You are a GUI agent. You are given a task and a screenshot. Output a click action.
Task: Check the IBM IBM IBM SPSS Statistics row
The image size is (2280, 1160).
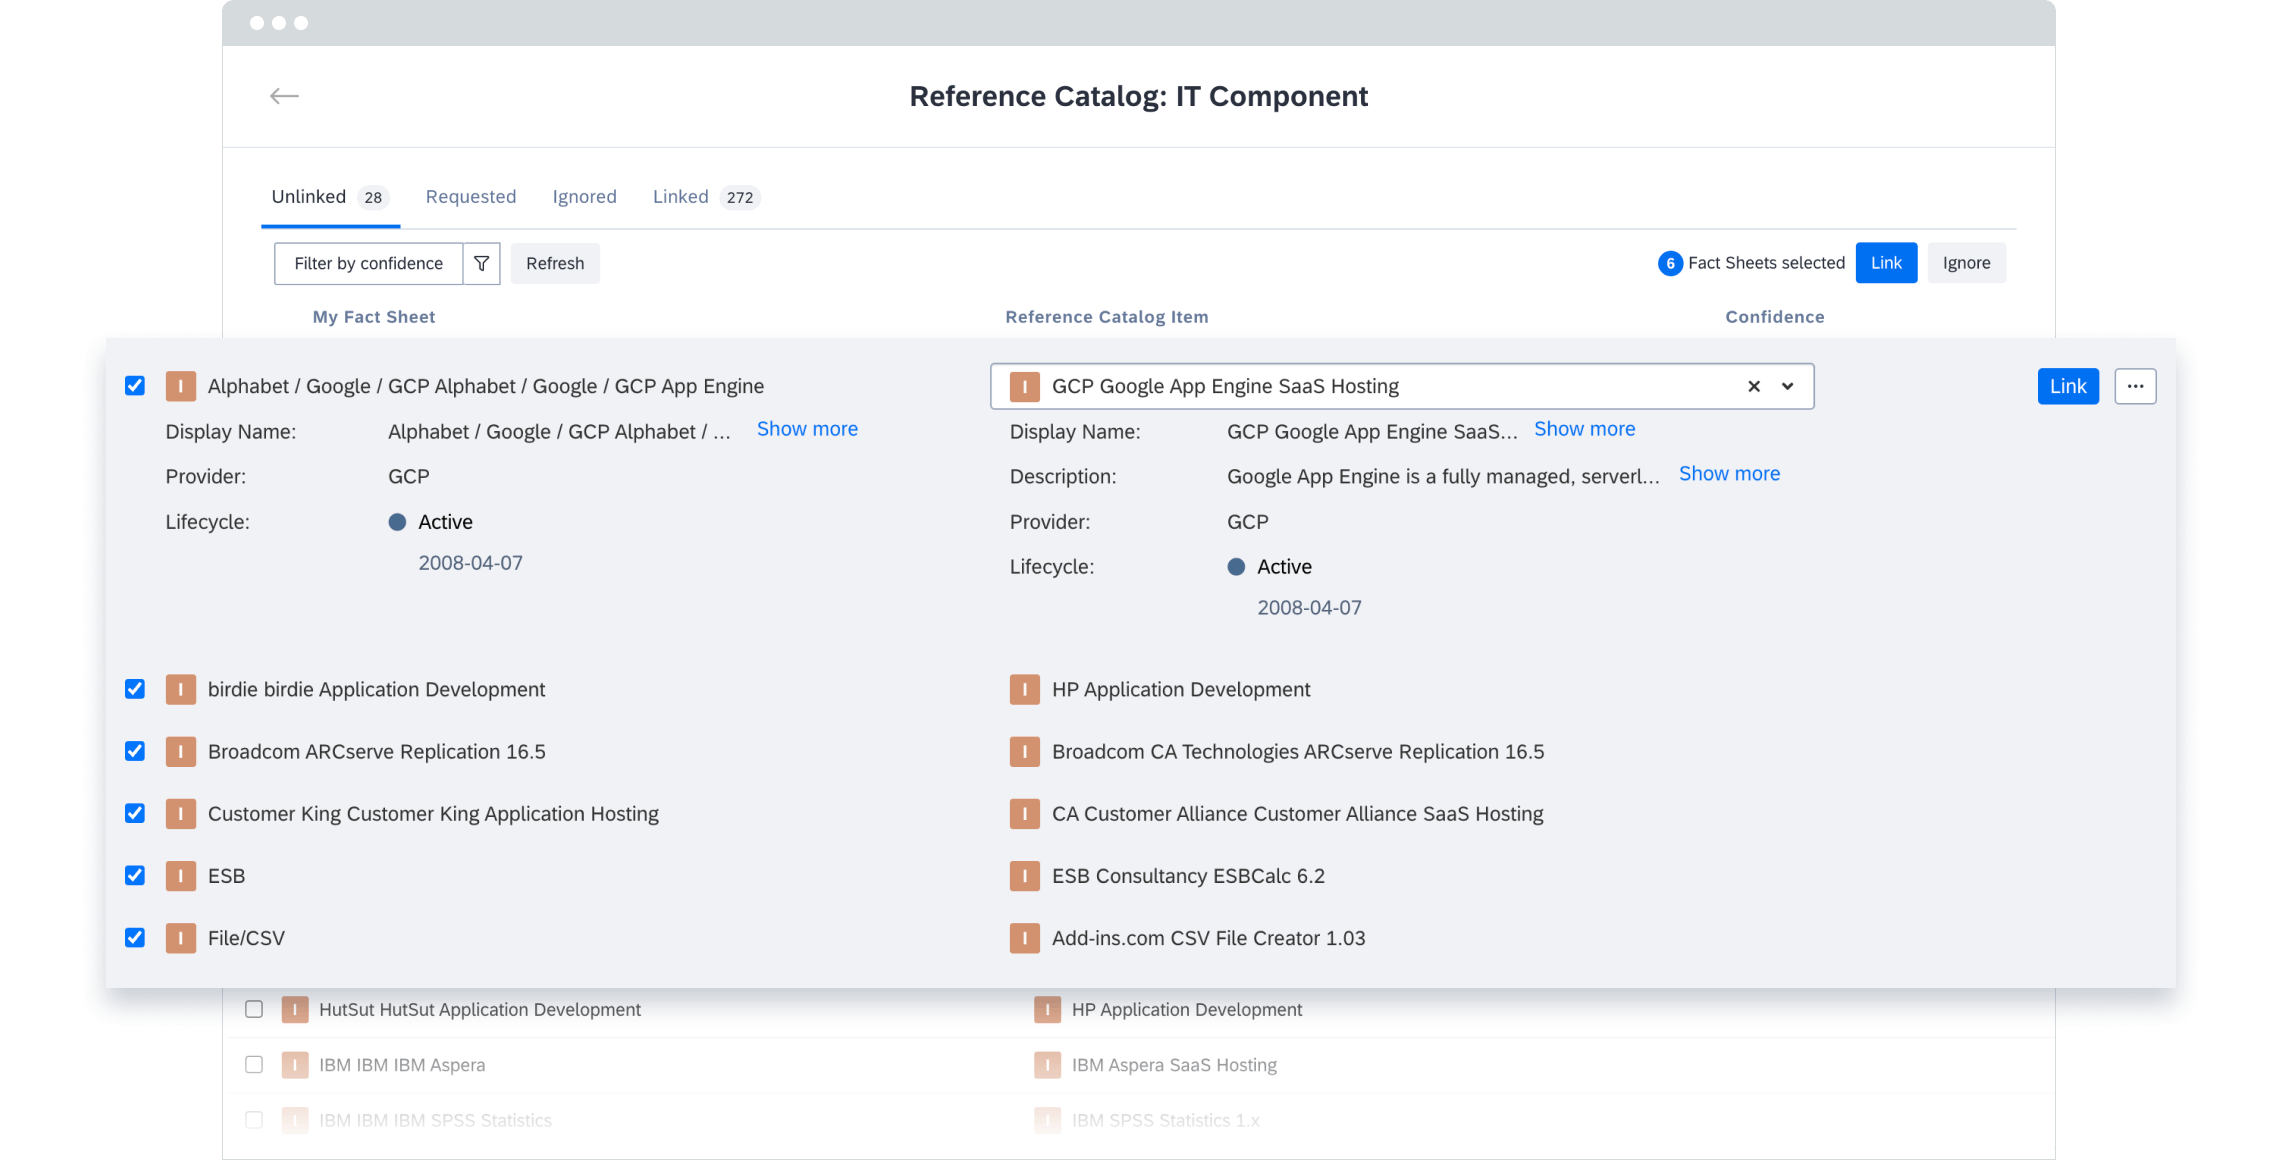(x=254, y=1120)
